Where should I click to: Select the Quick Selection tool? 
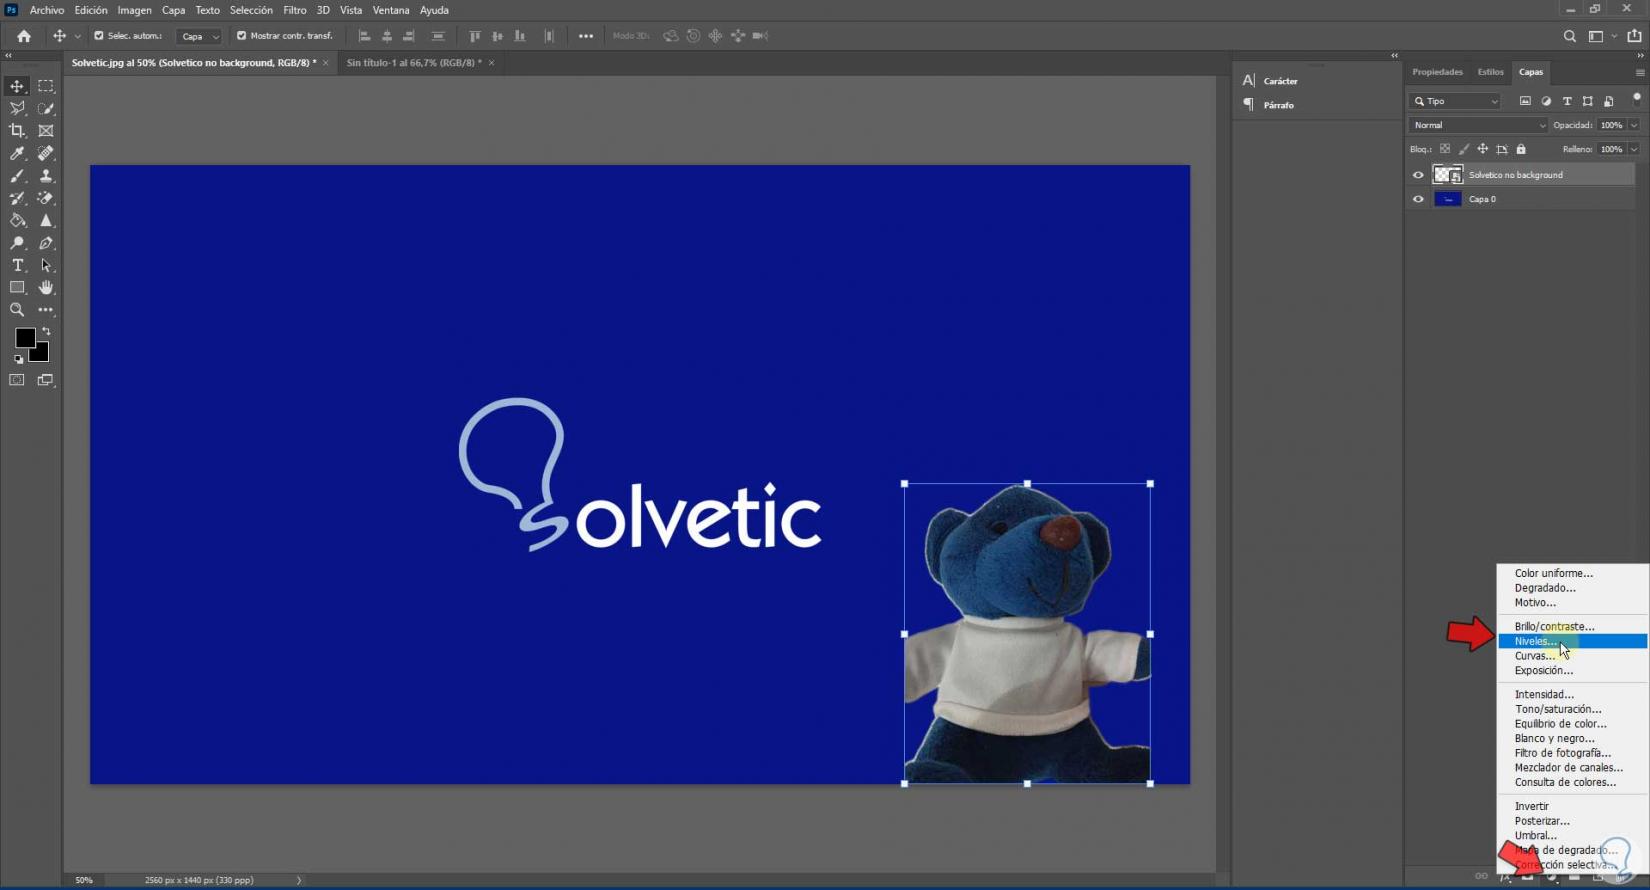[x=46, y=108]
